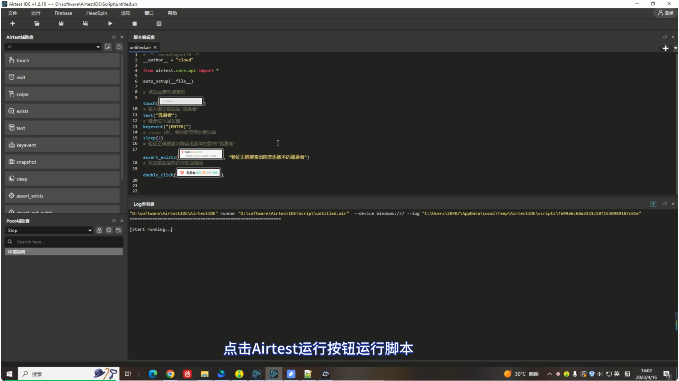Open Google Chrome from the taskbar

click(170, 374)
